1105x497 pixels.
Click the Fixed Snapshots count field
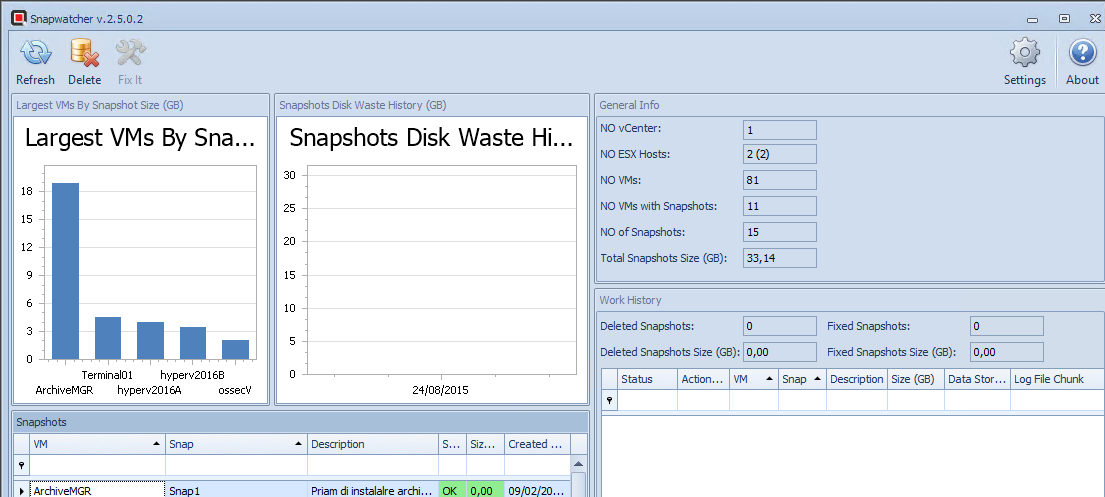[x=1006, y=326]
